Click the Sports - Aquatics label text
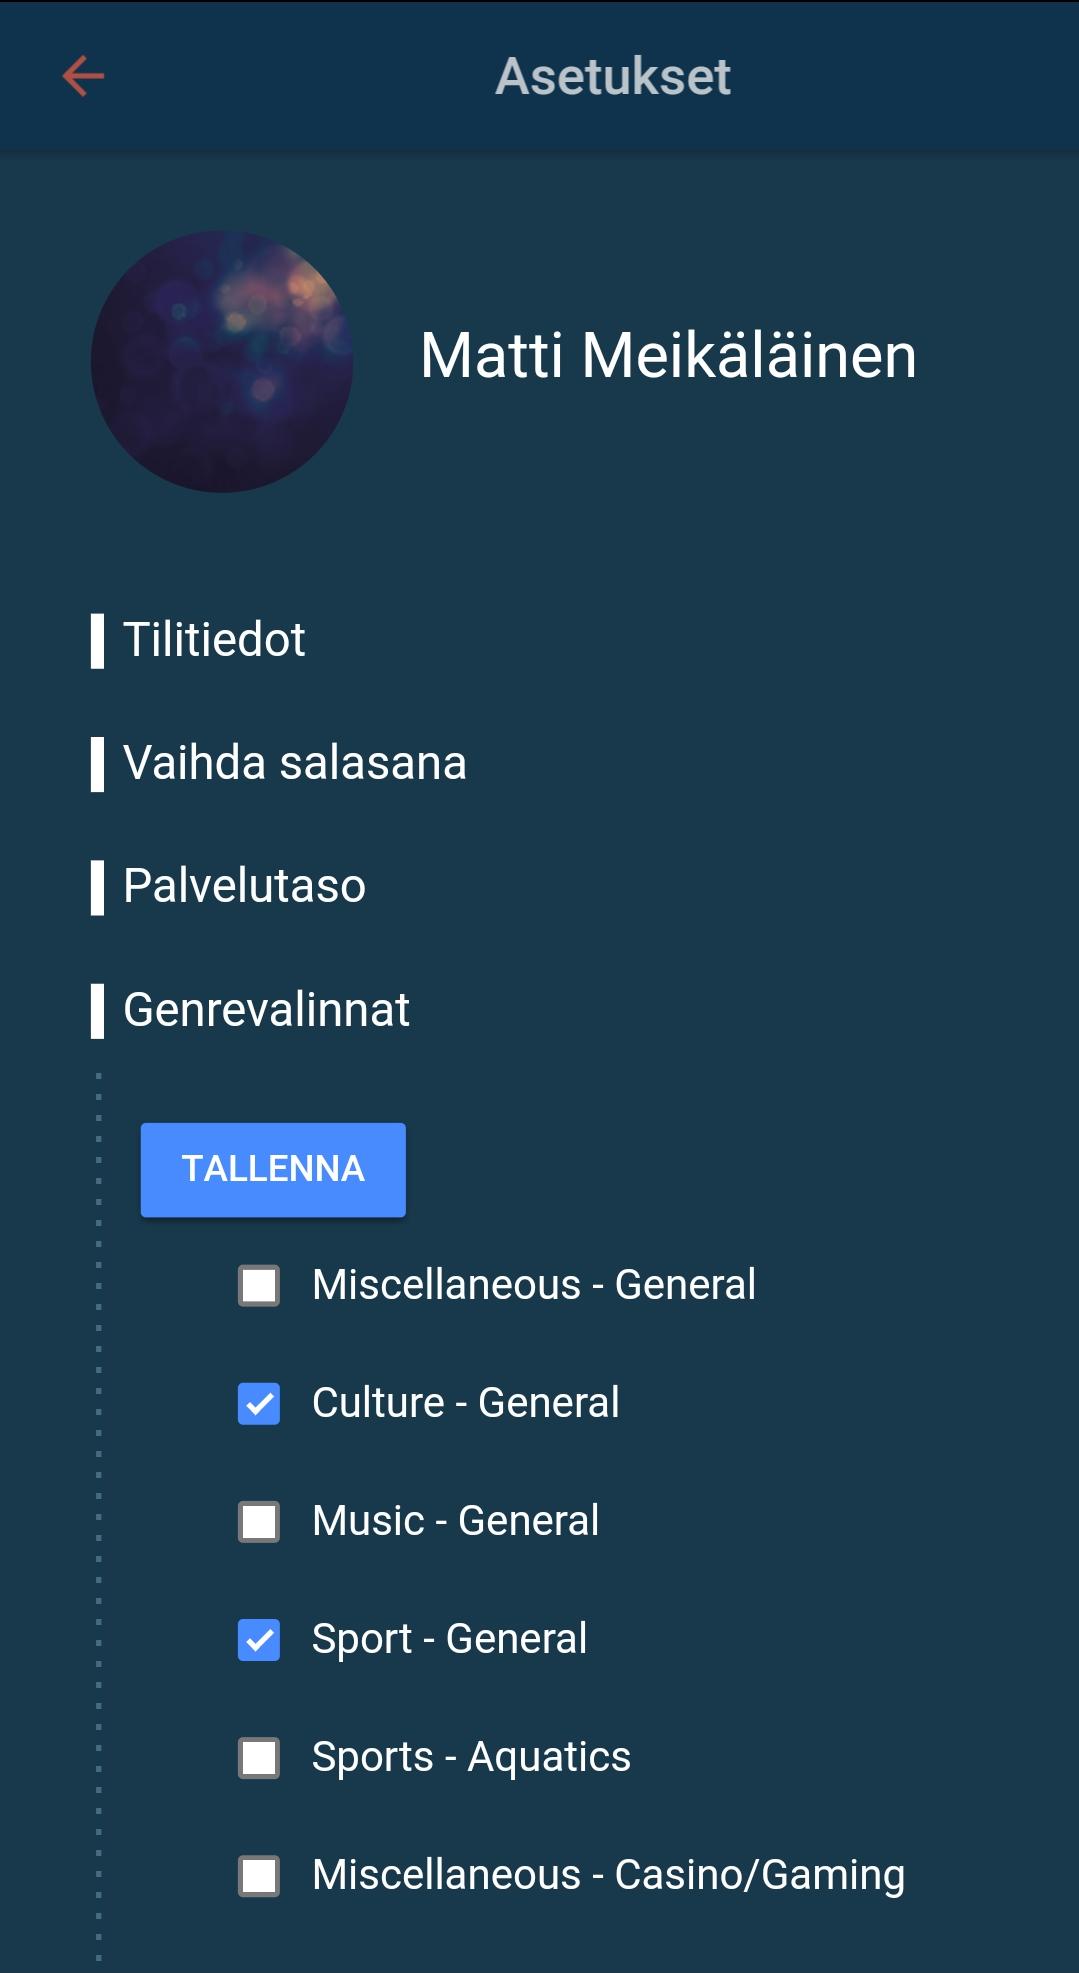Viewport: 1079px width, 1973px height. (471, 1757)
